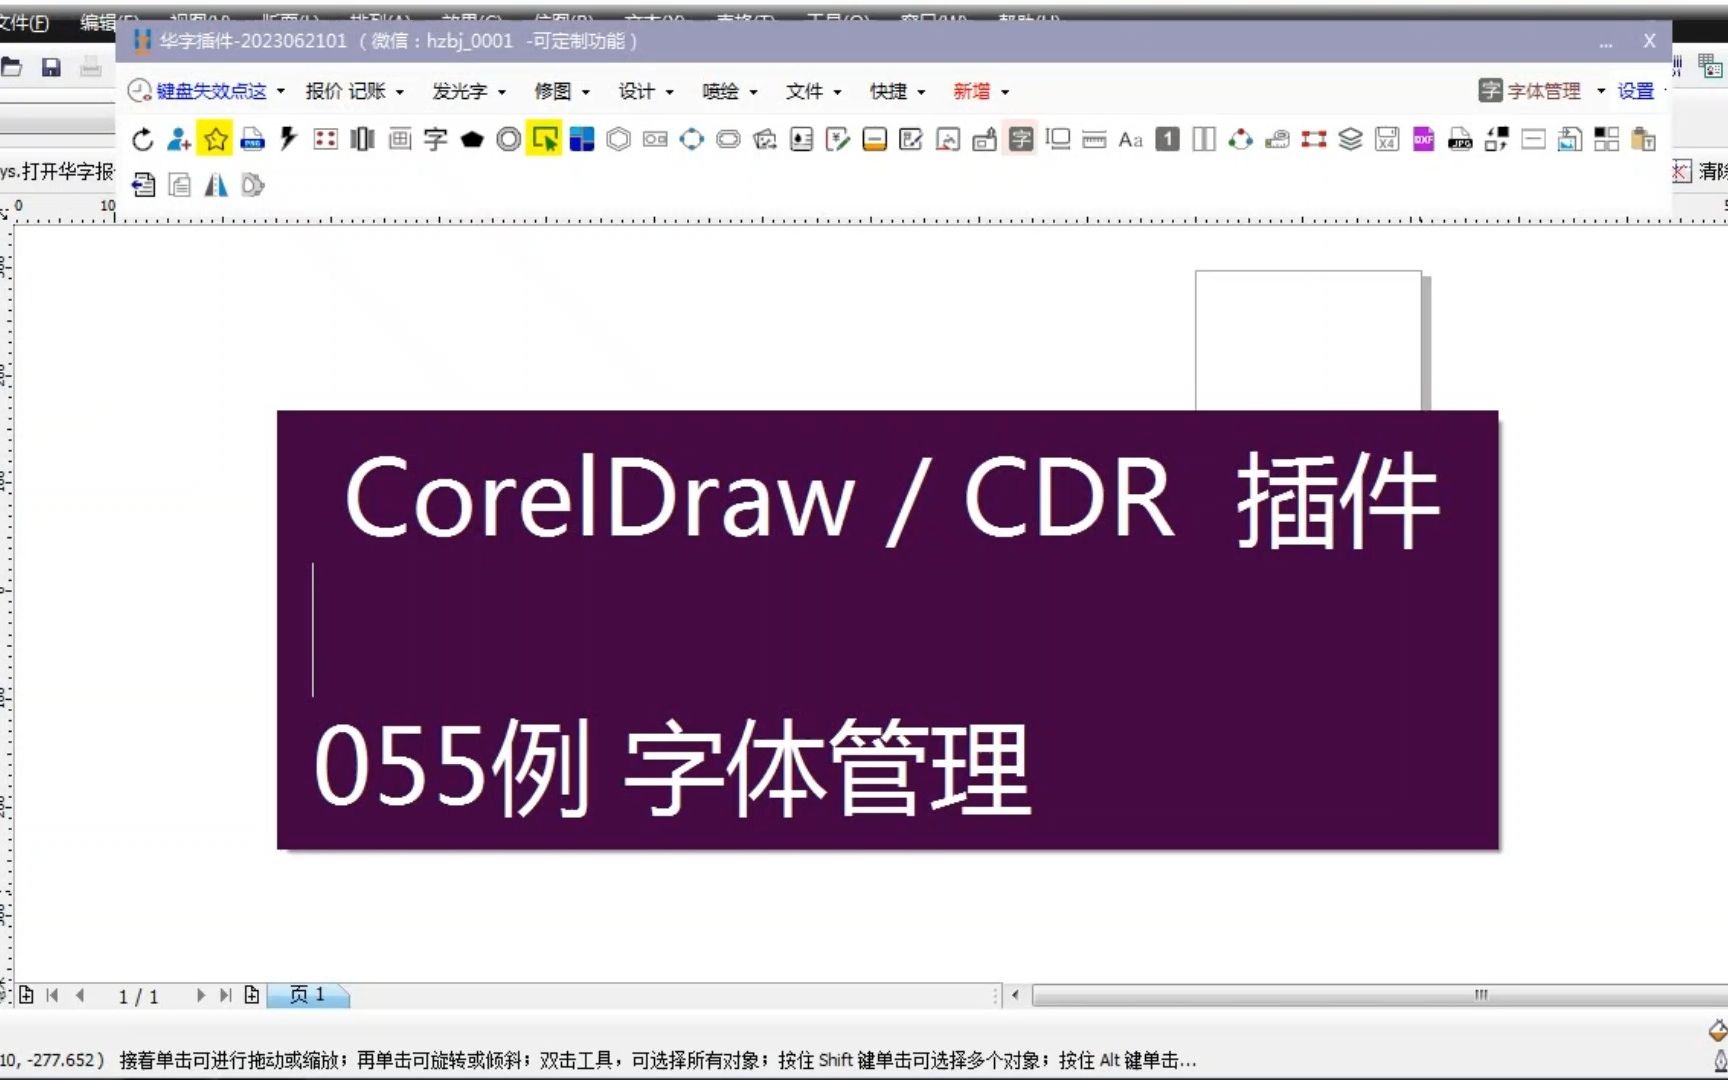Expand the 修图 dropdown

[x=562, y=91]
